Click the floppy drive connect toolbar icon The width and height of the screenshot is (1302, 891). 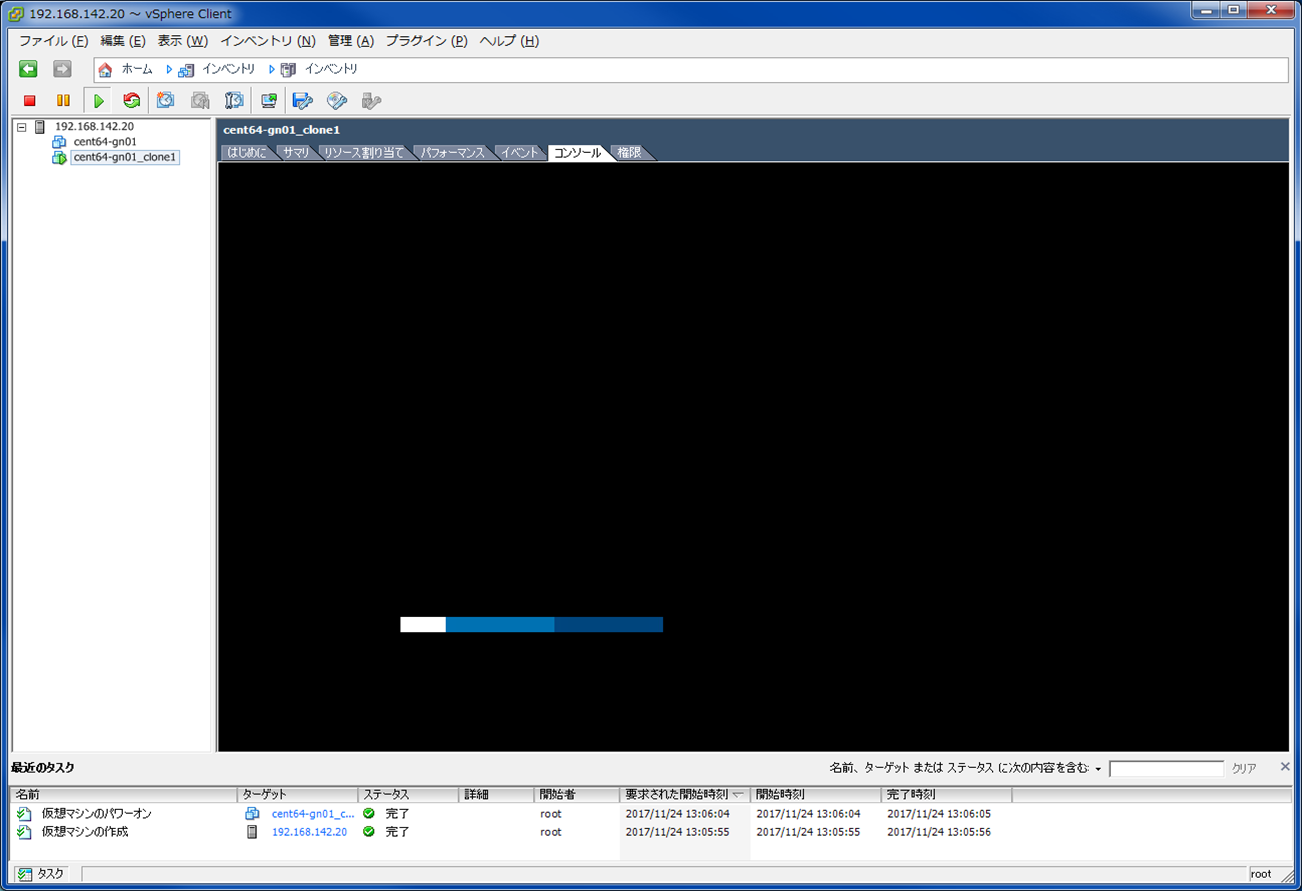click(x=303, y=101)
